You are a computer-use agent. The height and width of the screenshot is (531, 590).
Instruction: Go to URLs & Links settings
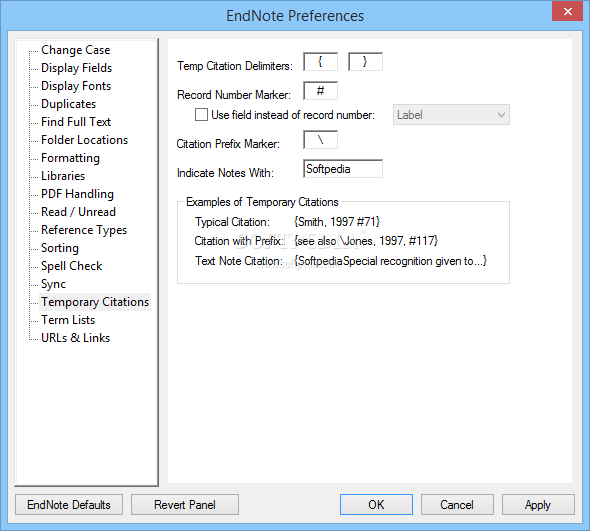click(x=76, y=338)
